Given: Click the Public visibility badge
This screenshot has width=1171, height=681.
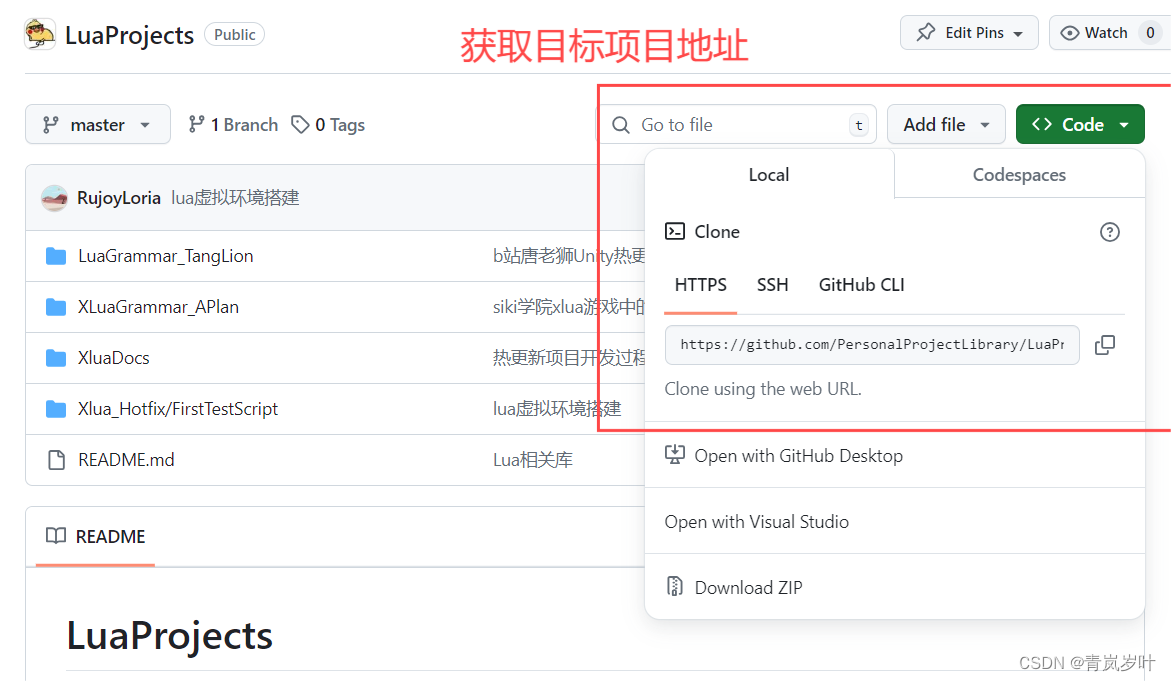Looking at the screenshot, I should click(234, 34).
